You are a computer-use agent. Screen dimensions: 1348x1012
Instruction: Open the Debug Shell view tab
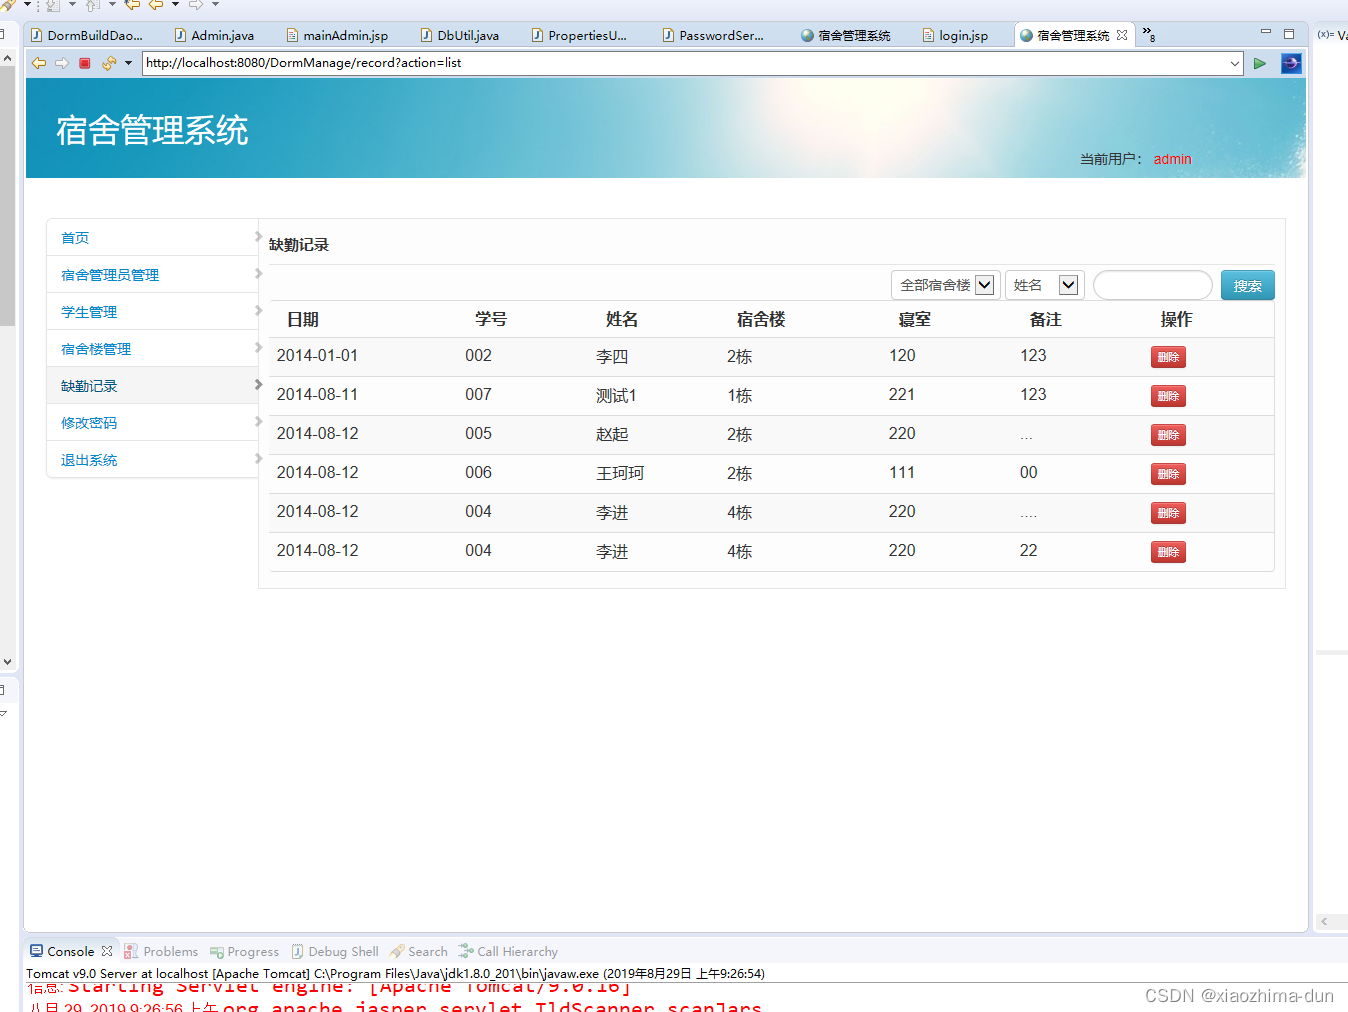335,951
